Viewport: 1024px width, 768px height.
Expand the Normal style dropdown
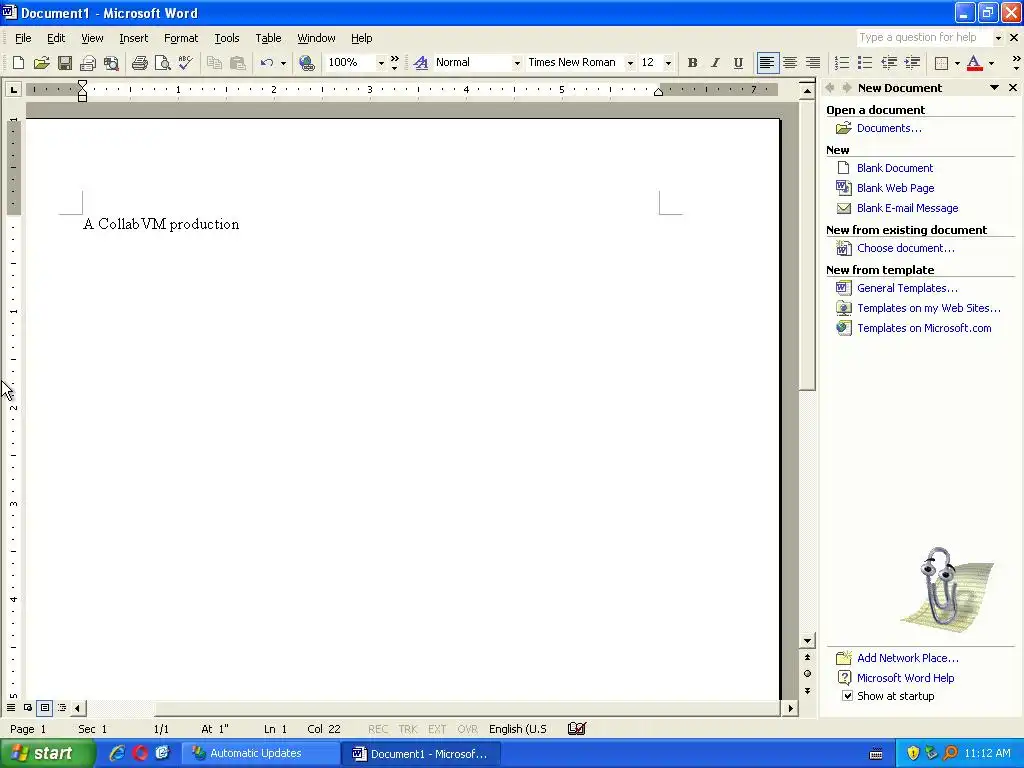517,63
